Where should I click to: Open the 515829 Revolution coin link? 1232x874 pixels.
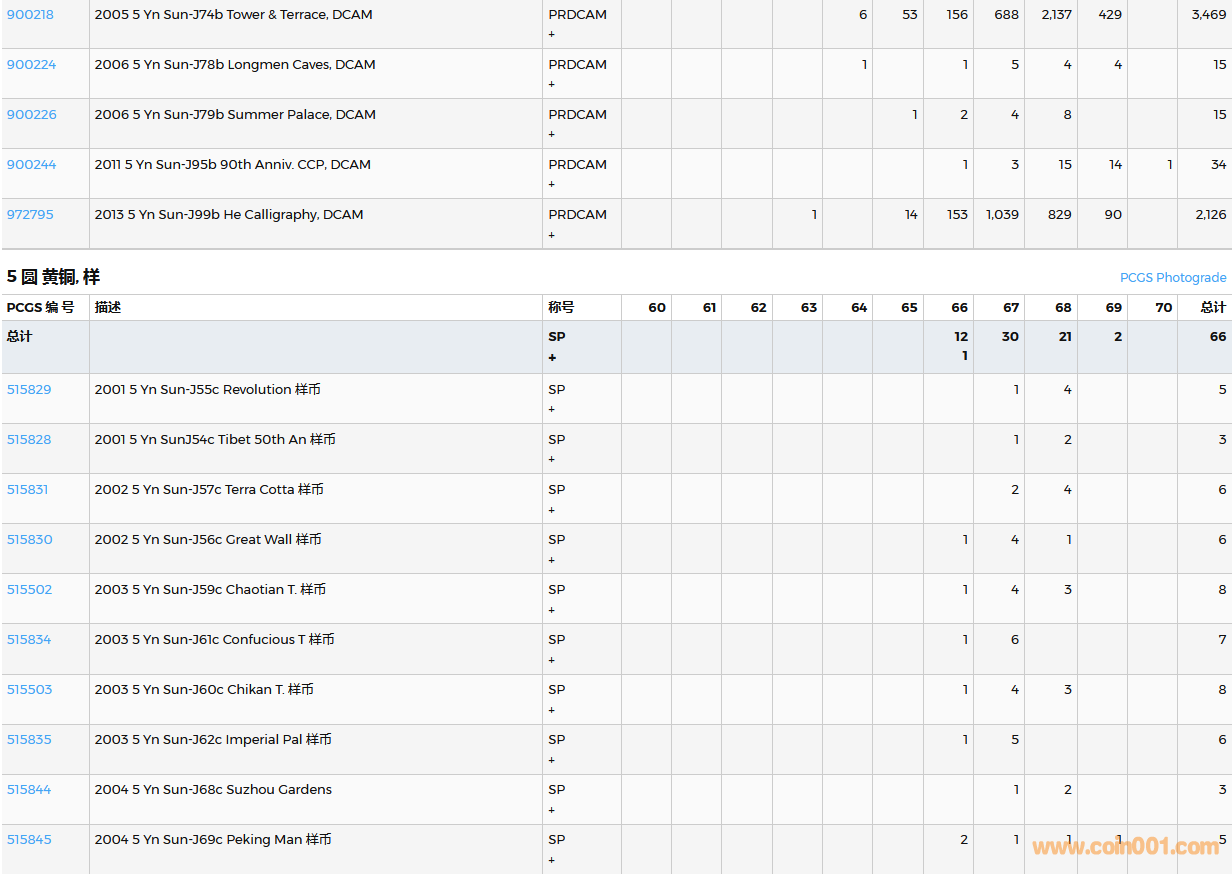pos(29,390)
